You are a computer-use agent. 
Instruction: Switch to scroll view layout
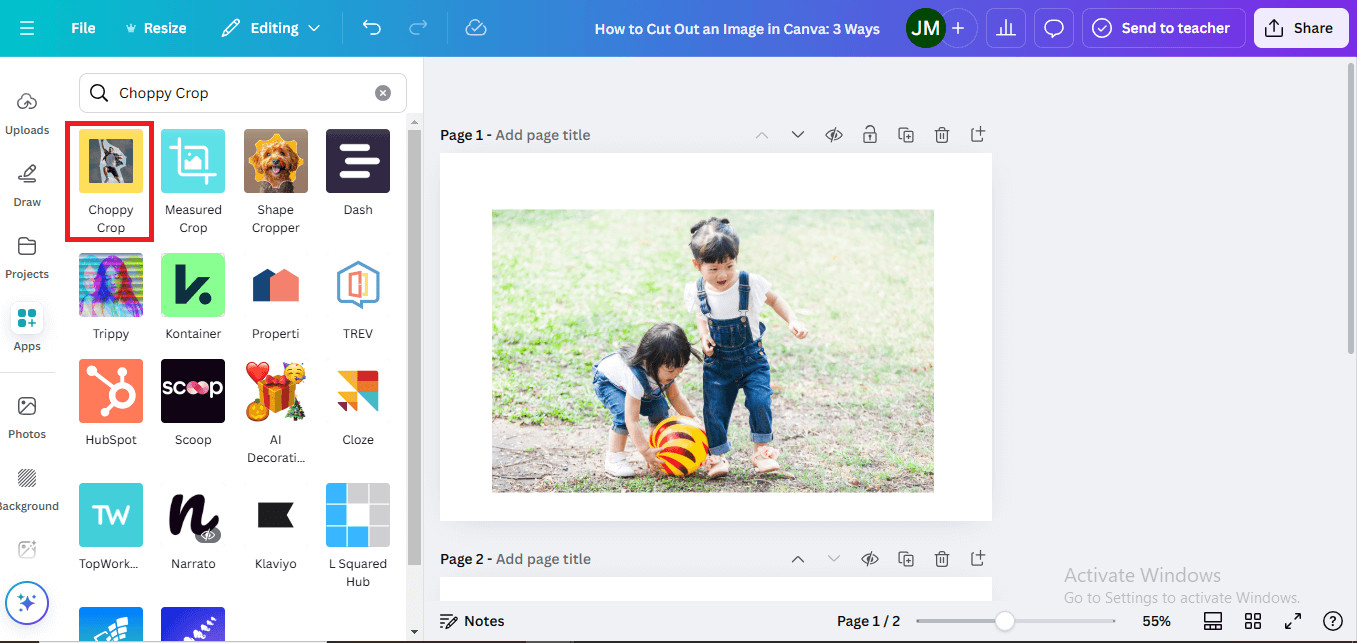coord(1213,621)
